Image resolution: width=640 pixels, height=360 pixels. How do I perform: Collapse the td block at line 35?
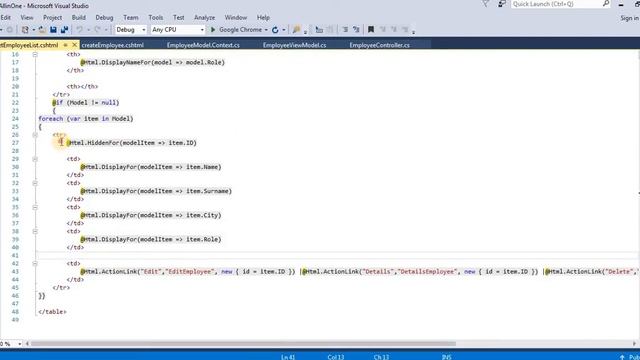(35, 207)
